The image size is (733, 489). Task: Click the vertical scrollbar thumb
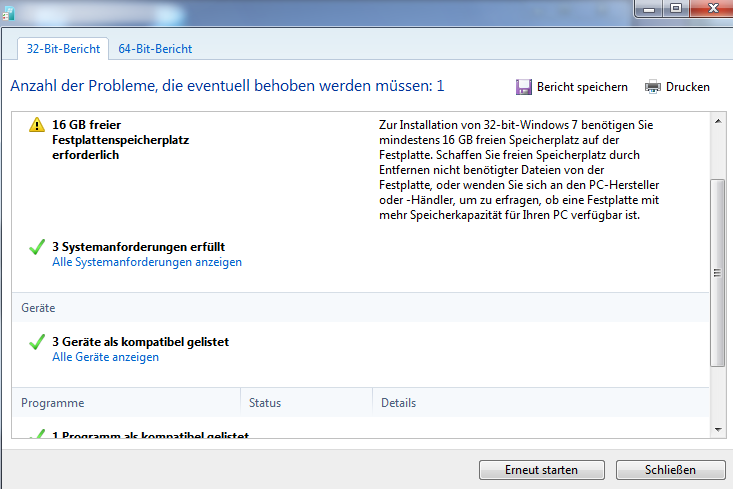tap(718, 273)
